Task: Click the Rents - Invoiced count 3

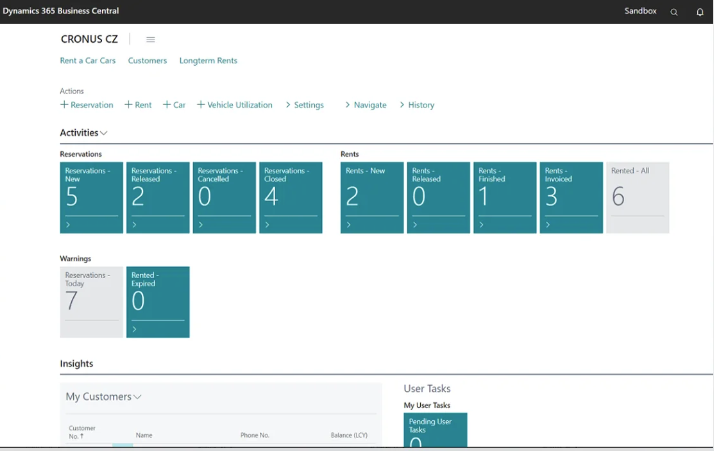Action: click(x=551, y=197)
